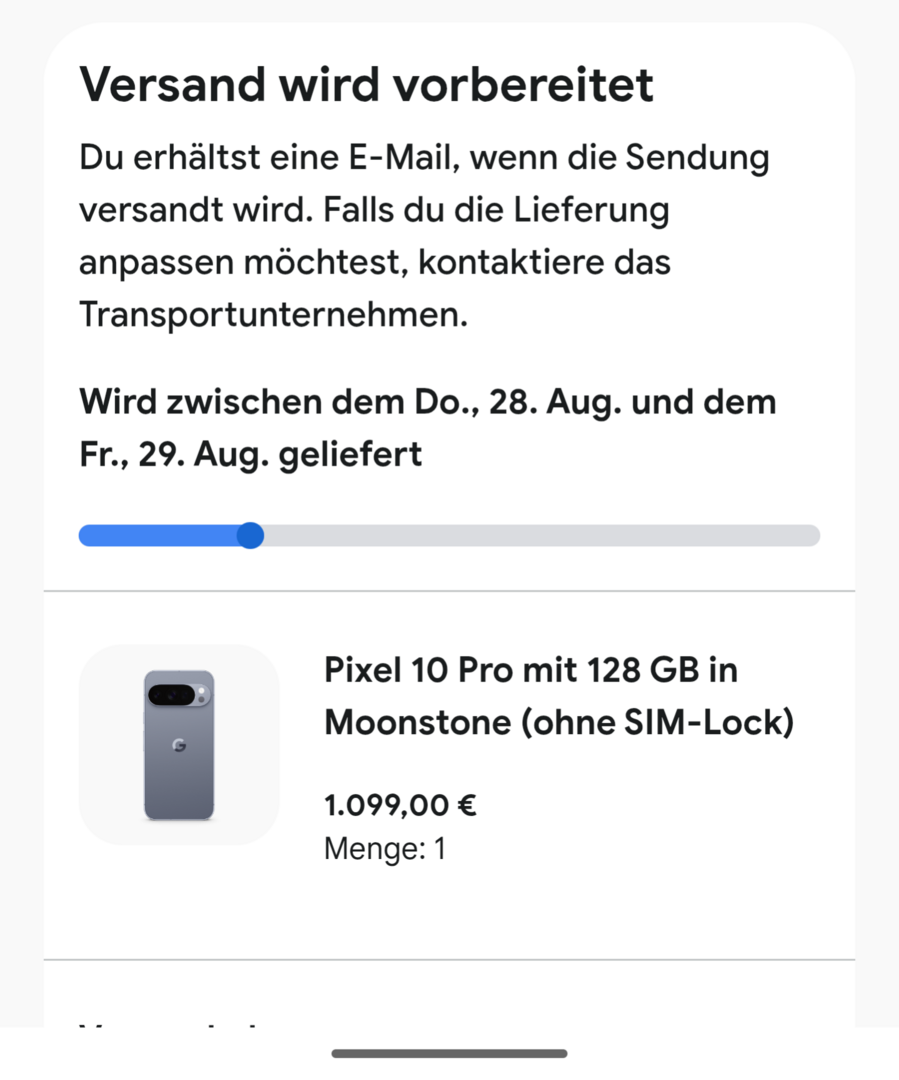Tap the home gesture bar at the bottom
899x1080 pixels.
[x=449, y=1053]
